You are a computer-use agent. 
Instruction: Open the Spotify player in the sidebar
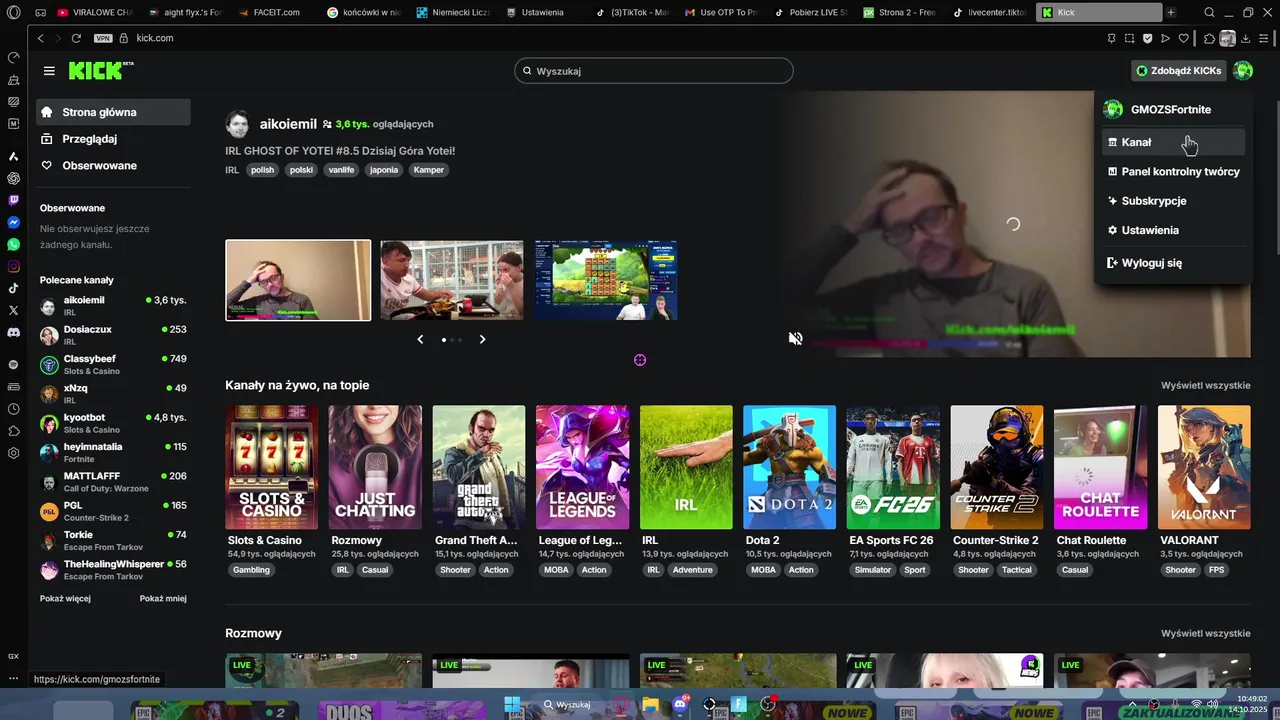pos(13,364)
